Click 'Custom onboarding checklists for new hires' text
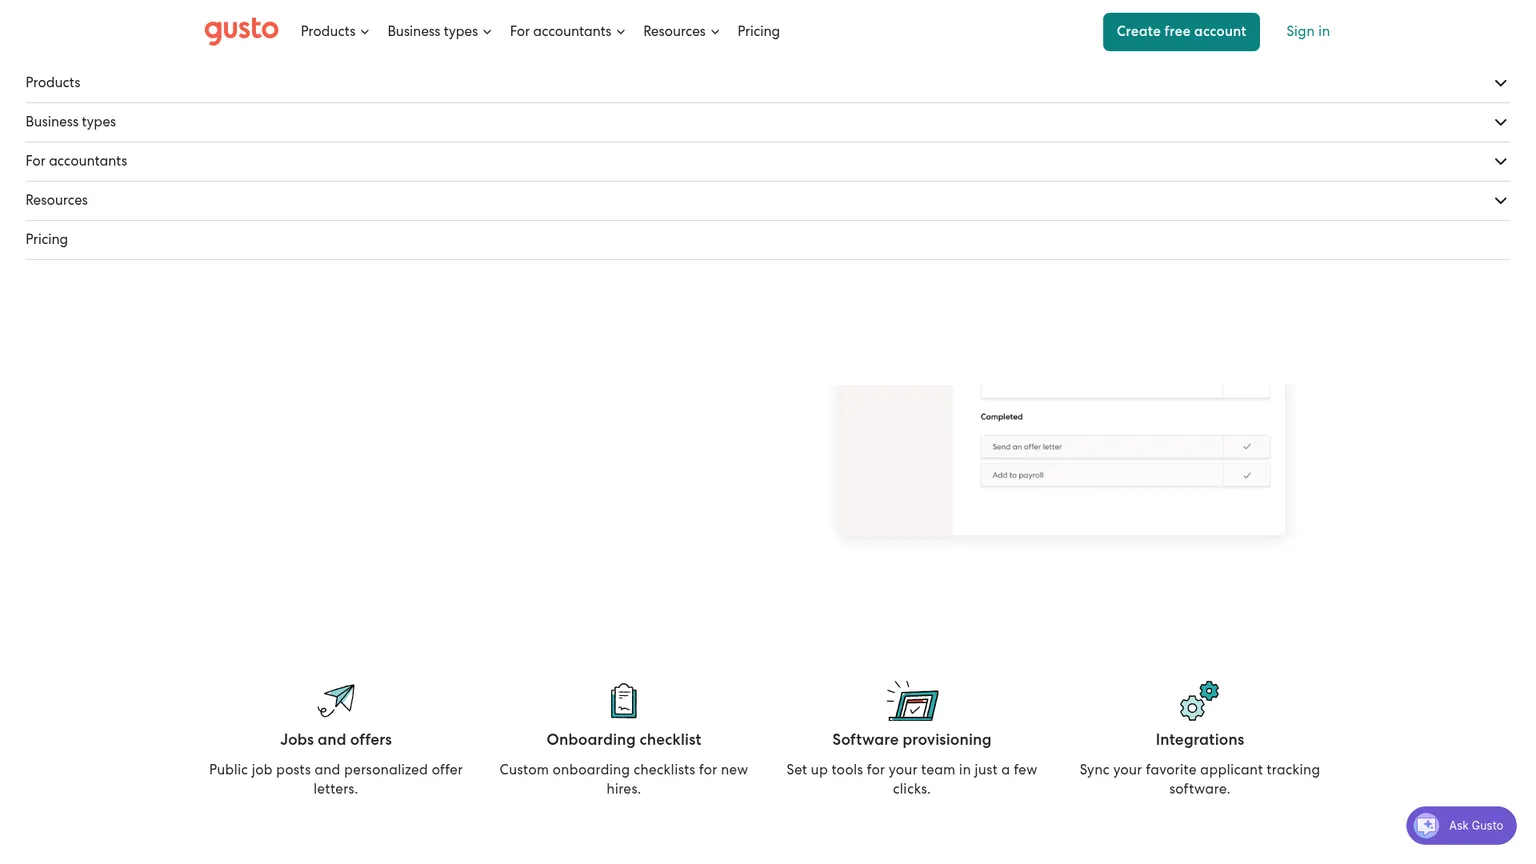Image resolution: width=1536 pixels, height=864 pixels. tap(624, 779)
